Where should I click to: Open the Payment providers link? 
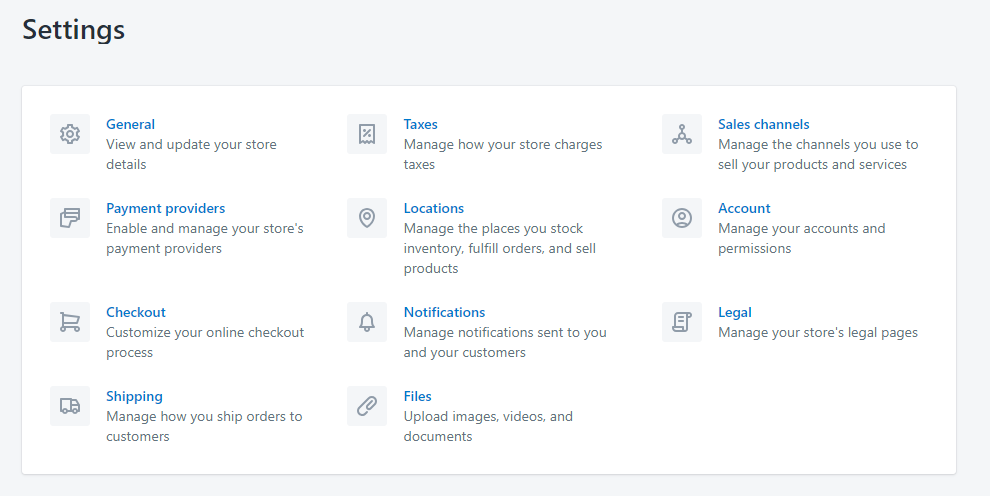pyautogui.click(x=165, y=209)
